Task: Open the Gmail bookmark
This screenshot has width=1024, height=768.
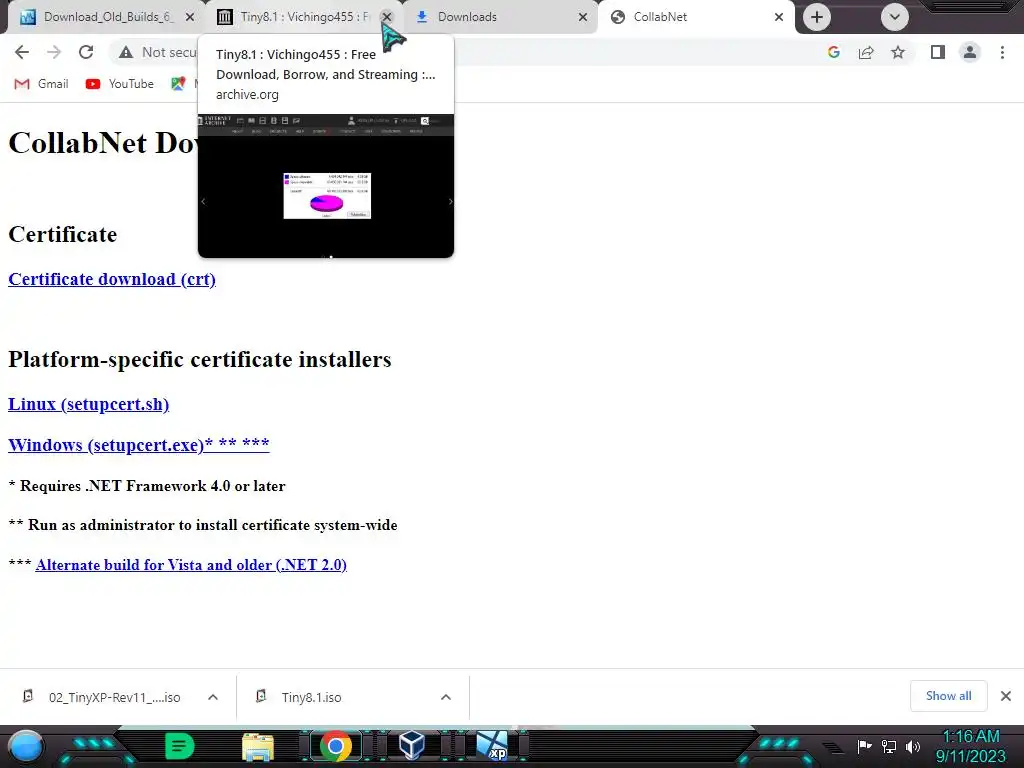Action: (42, 84)
